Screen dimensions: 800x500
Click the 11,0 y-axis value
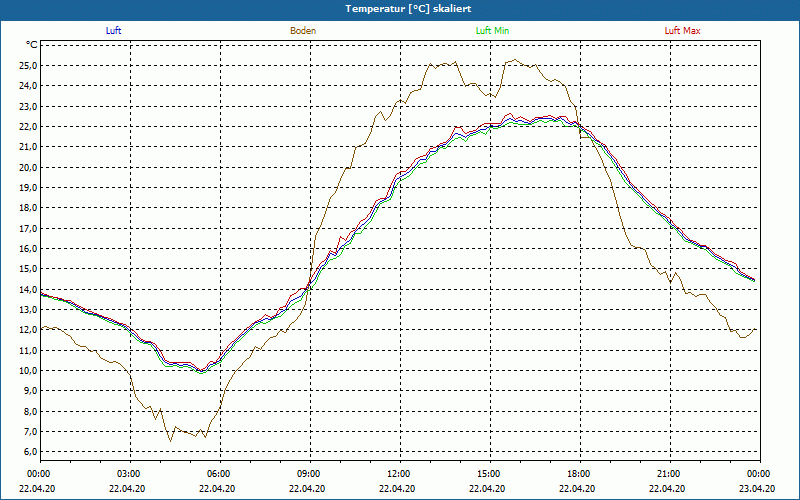pyautogui.click(x=29, y=350)
